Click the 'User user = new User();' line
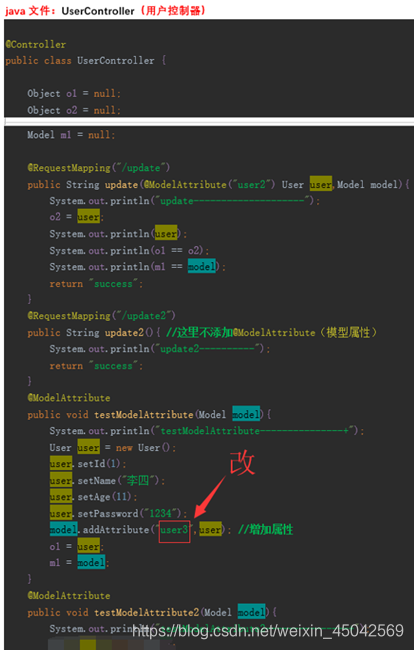The height and width of the screenshot is (650, 414). (113, 448)
